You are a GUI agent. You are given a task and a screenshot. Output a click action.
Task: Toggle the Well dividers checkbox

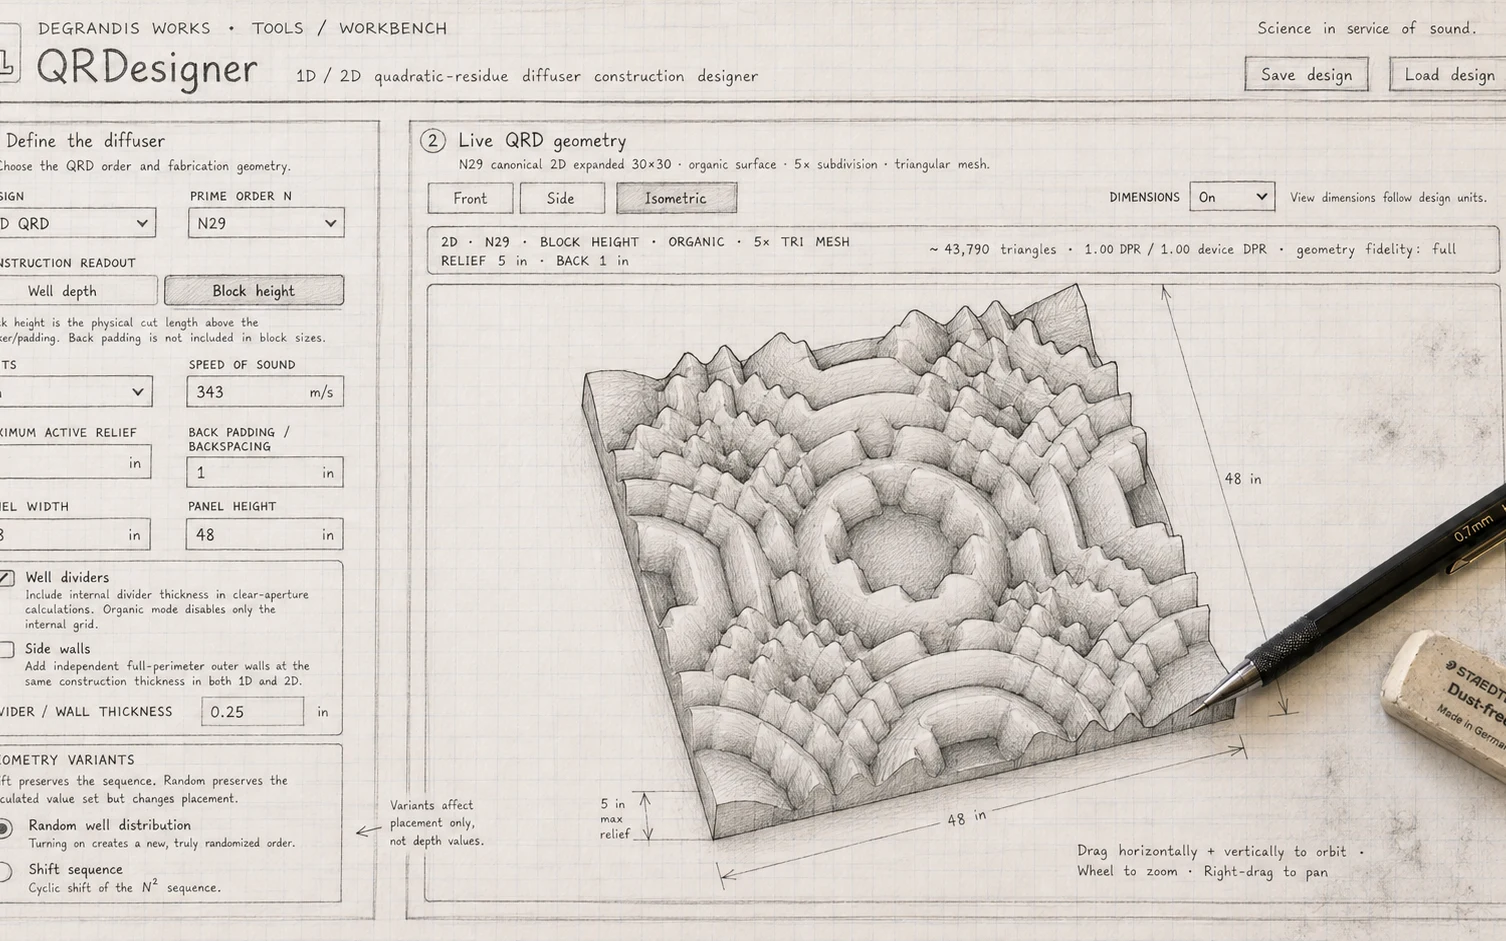pos(6,578)
